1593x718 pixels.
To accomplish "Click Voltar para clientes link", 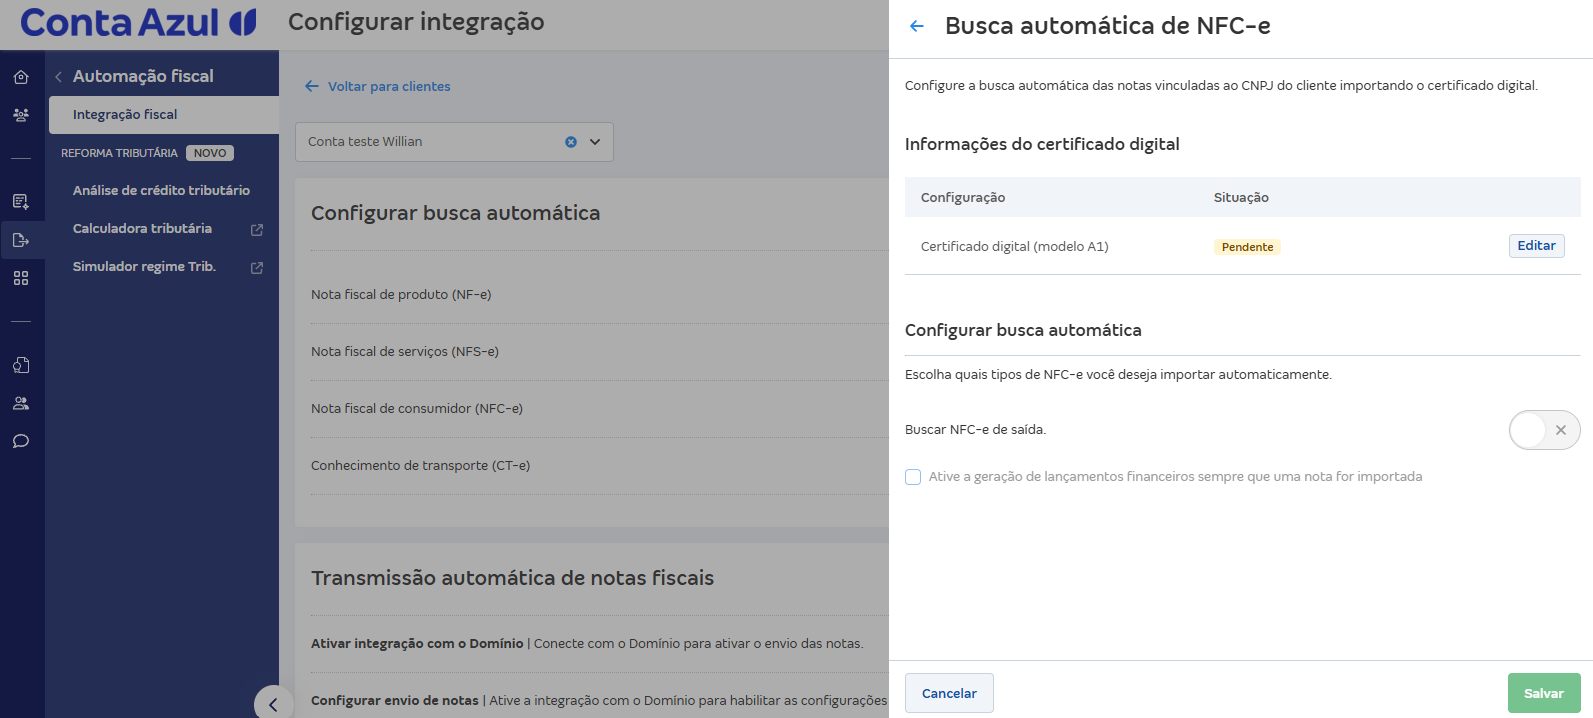I will click(389, 86).
